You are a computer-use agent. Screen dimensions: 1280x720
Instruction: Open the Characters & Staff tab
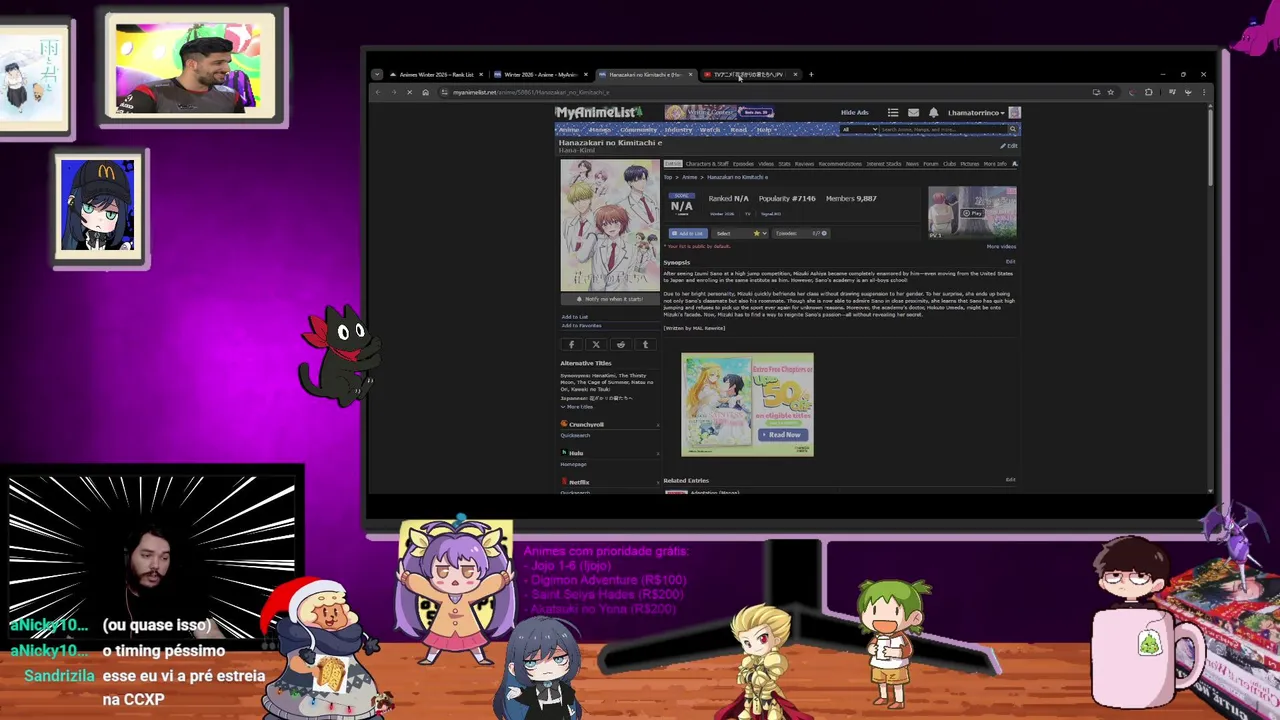(707, 164)
